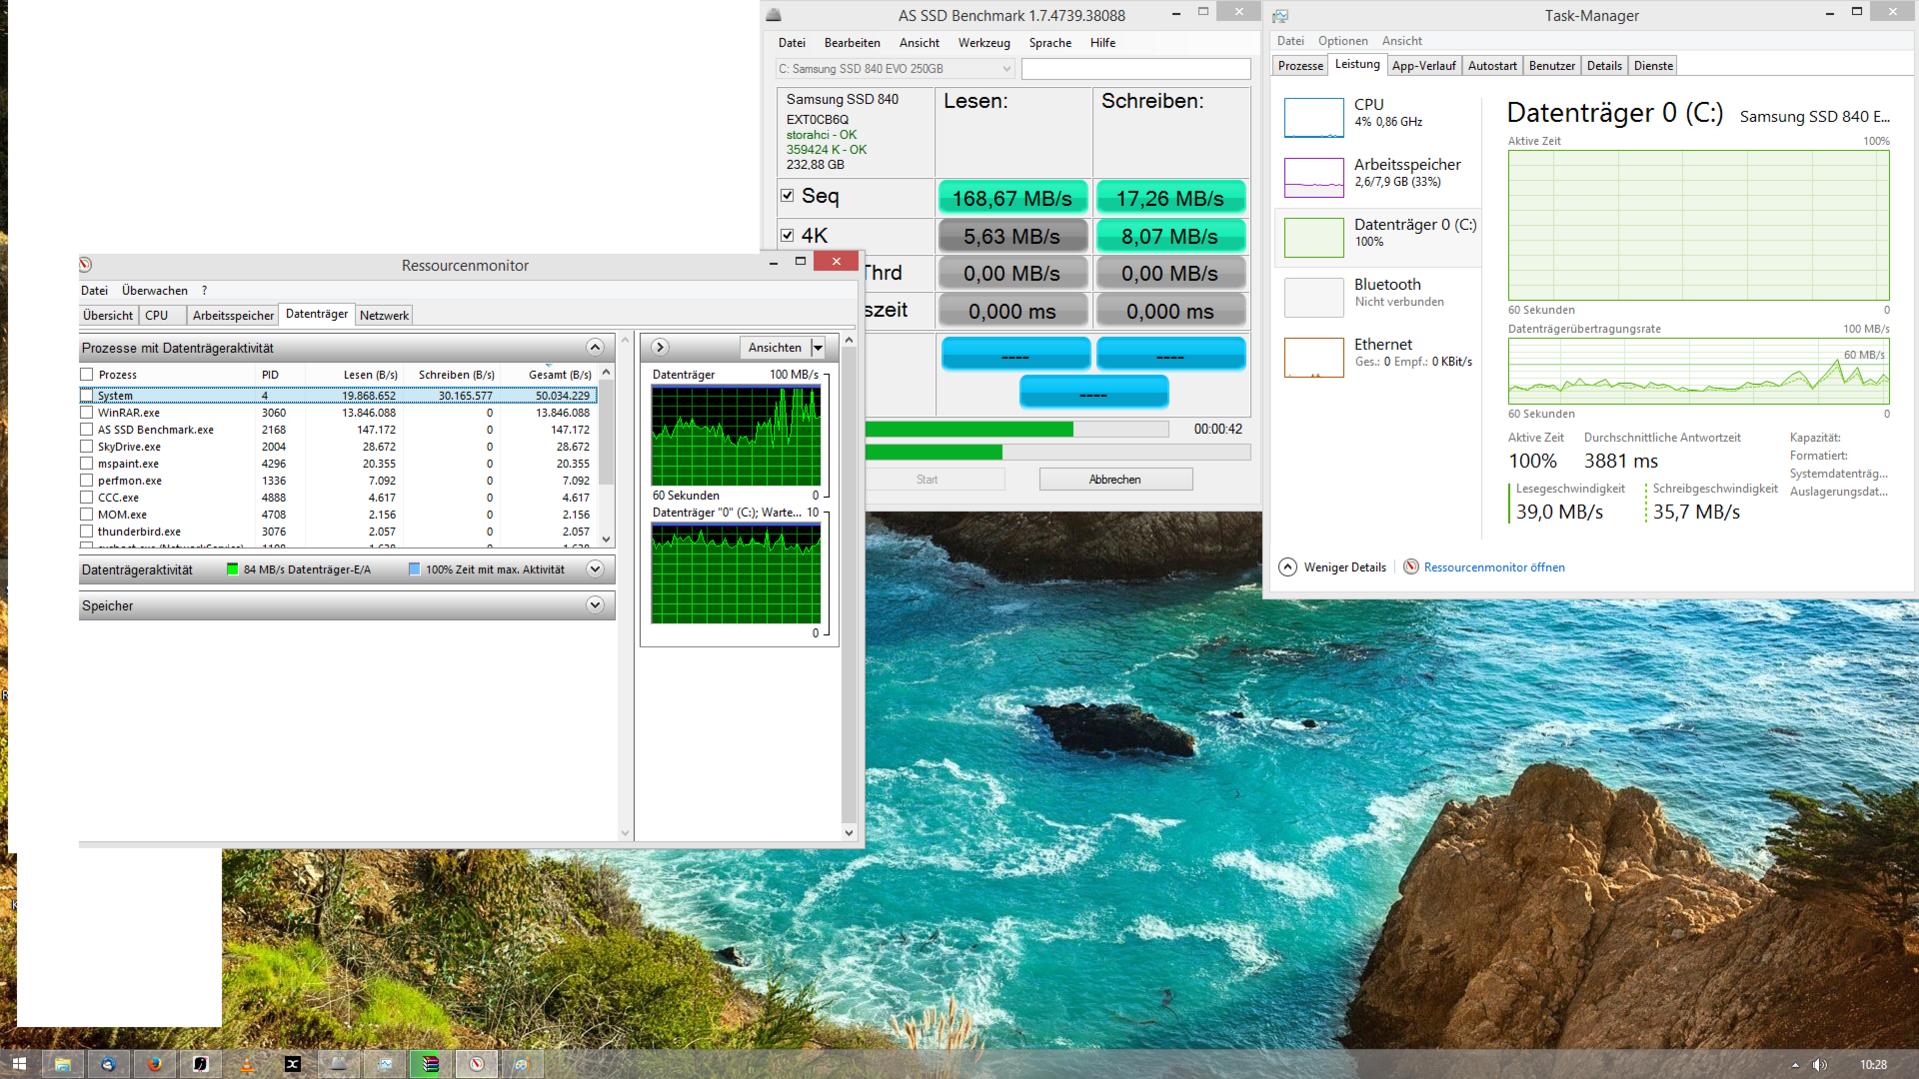
Task: Switch to AS SSD Benchmark taskbar icon
Action: tap(338, 1064)
